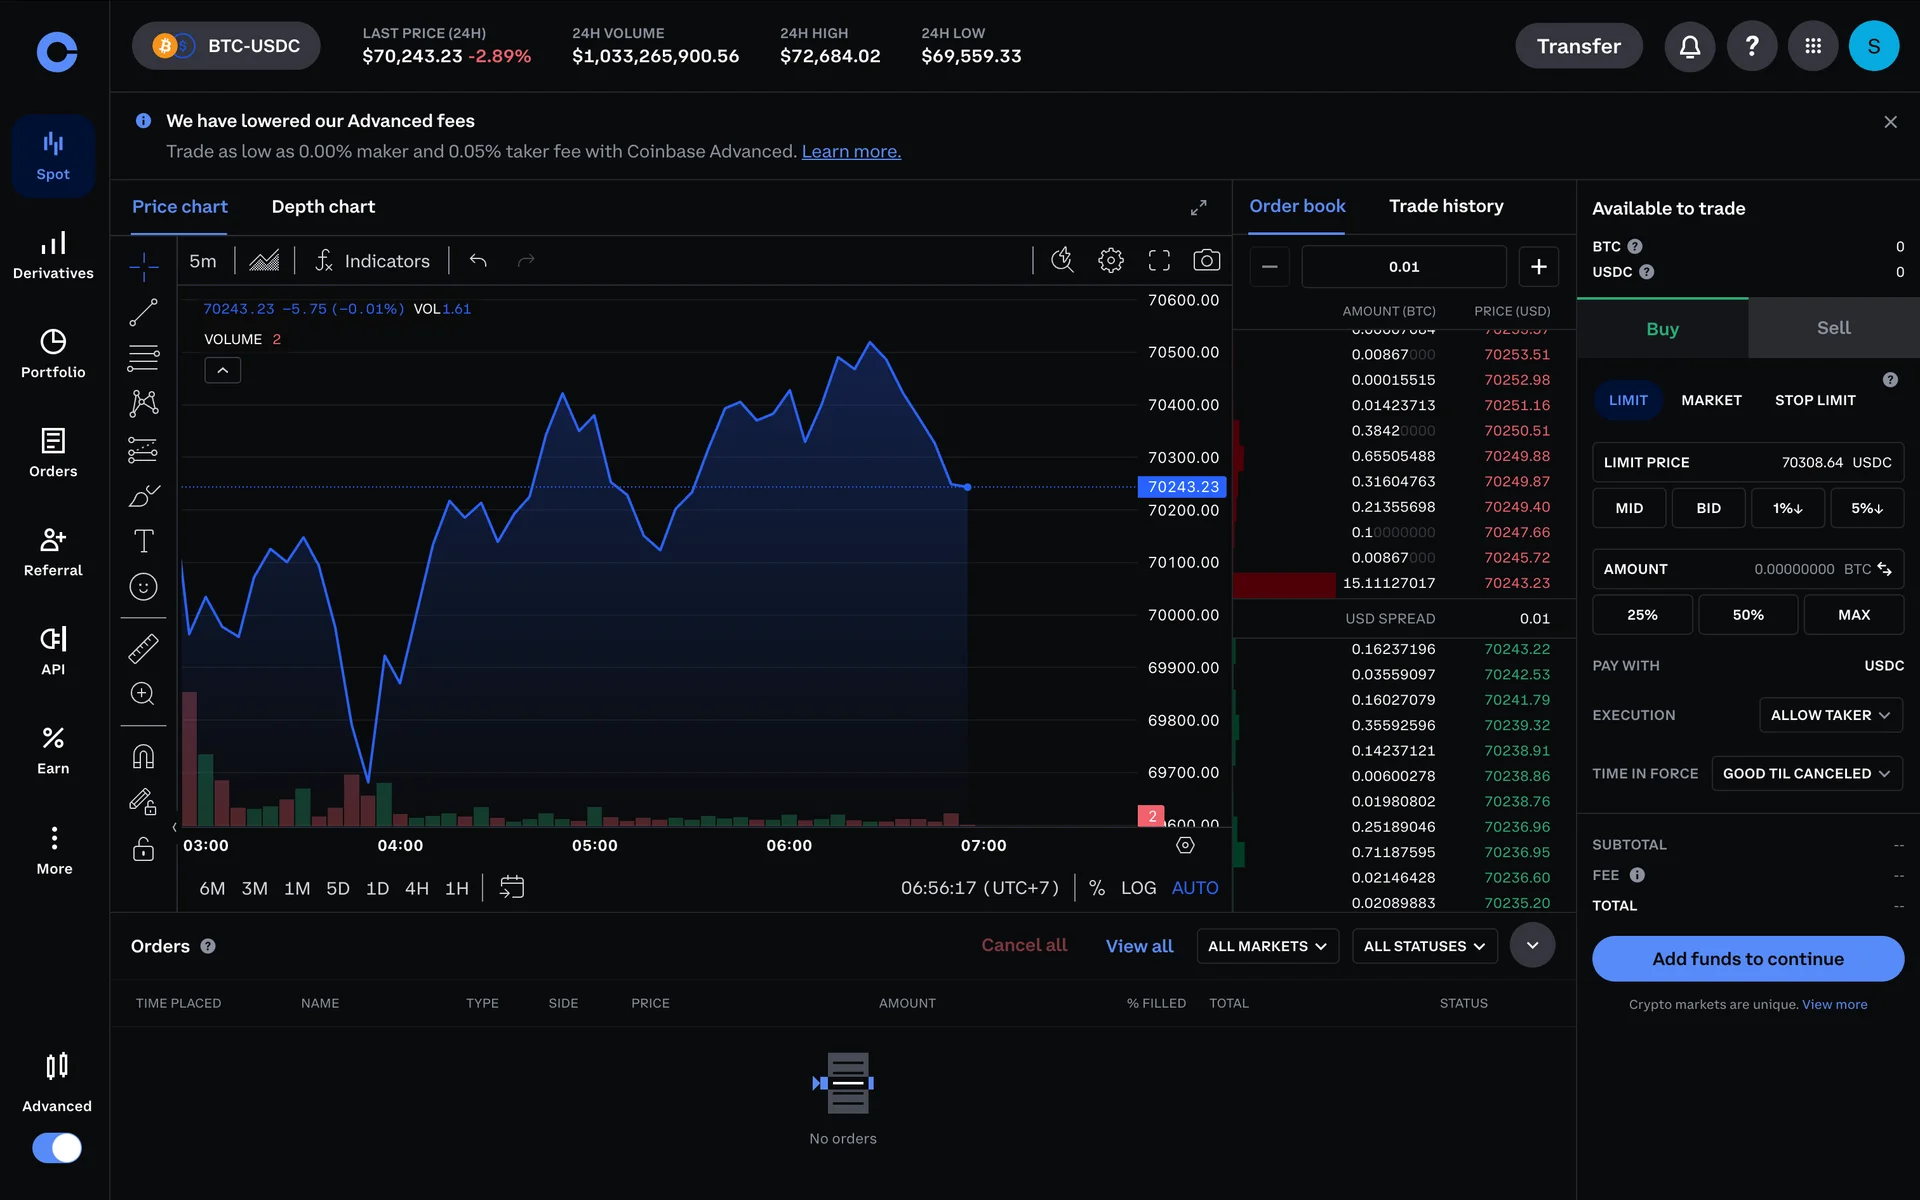Screen dimensions: 1920x1200
Task: Open Time in Force dropdown
Action: coord(1806,773)
